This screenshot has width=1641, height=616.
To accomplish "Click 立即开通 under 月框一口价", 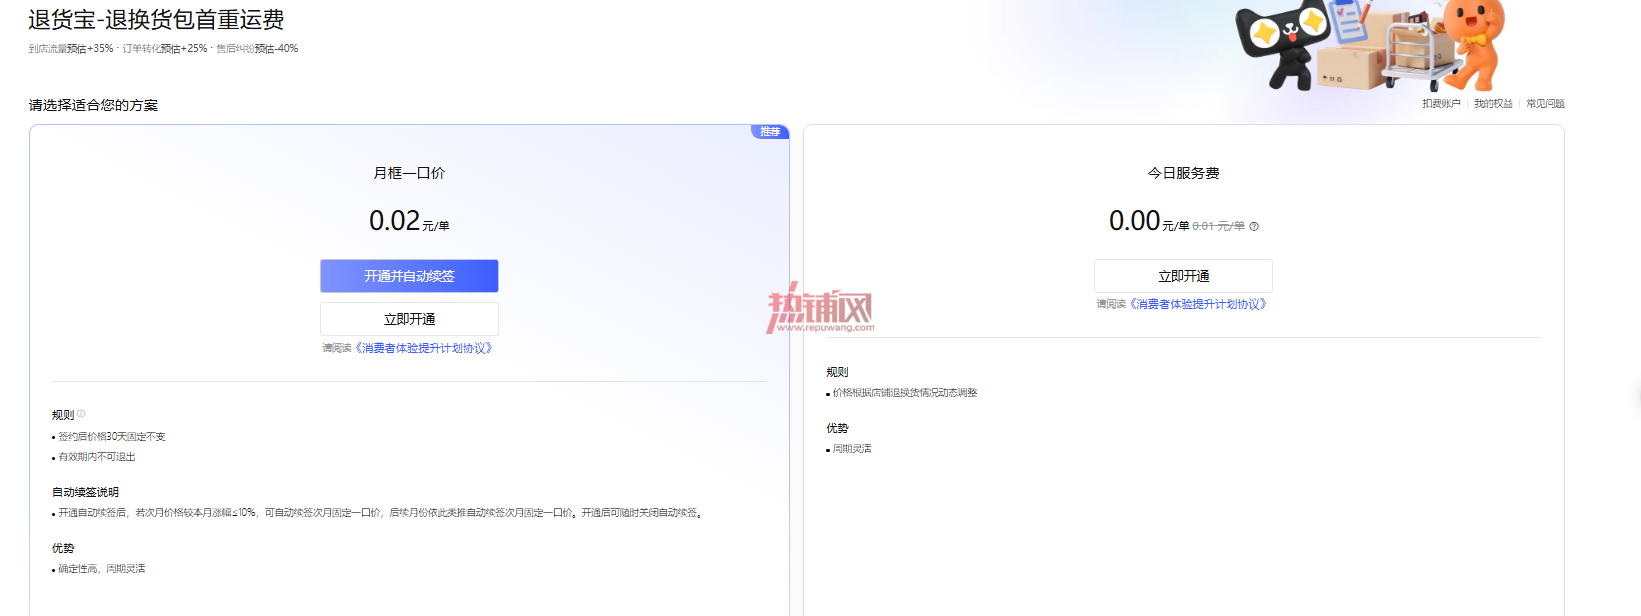I will tap(409, 319).
